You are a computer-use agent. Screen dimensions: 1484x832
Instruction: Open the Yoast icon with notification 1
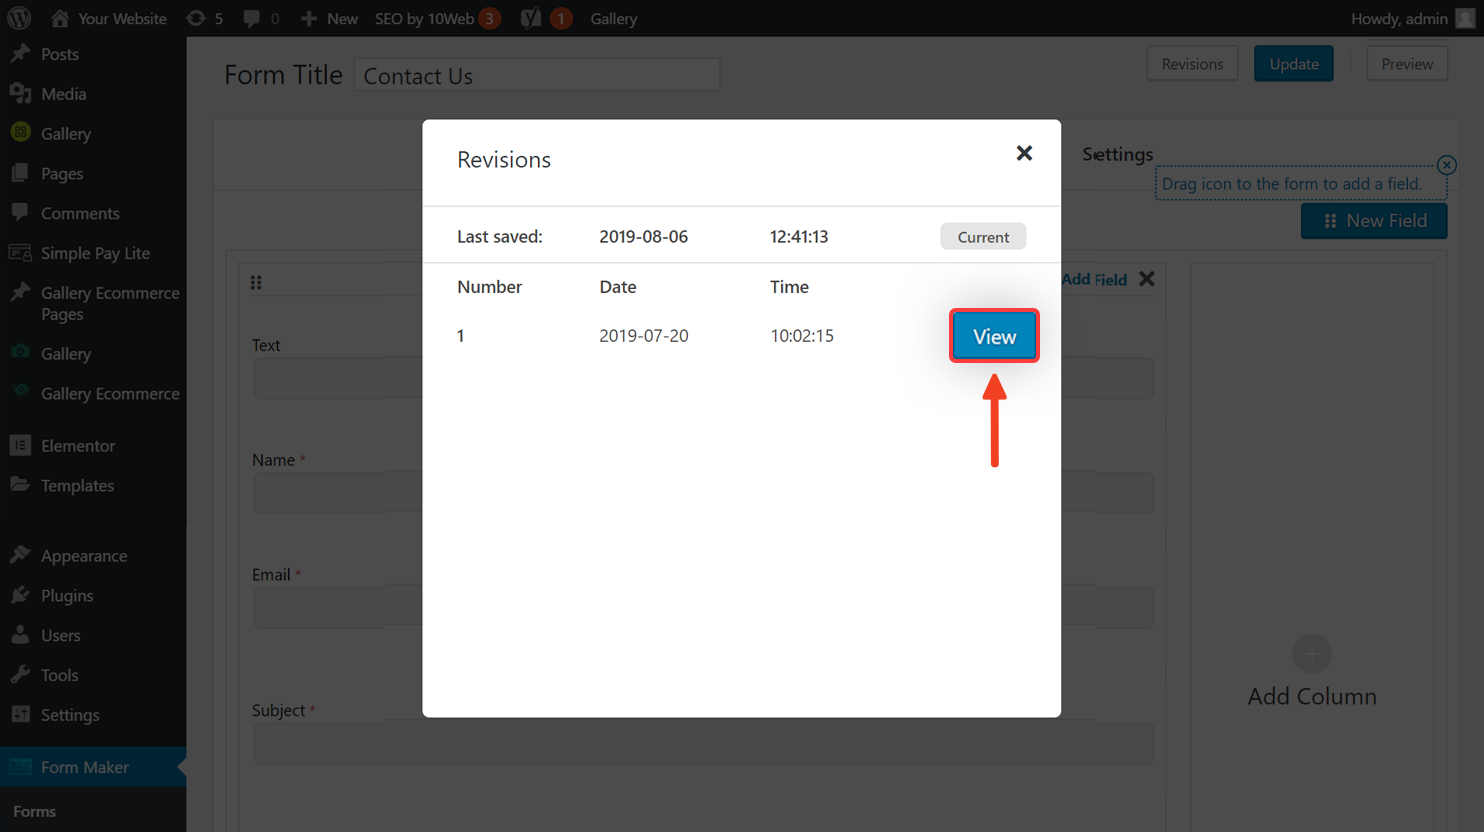pos(531,18)
